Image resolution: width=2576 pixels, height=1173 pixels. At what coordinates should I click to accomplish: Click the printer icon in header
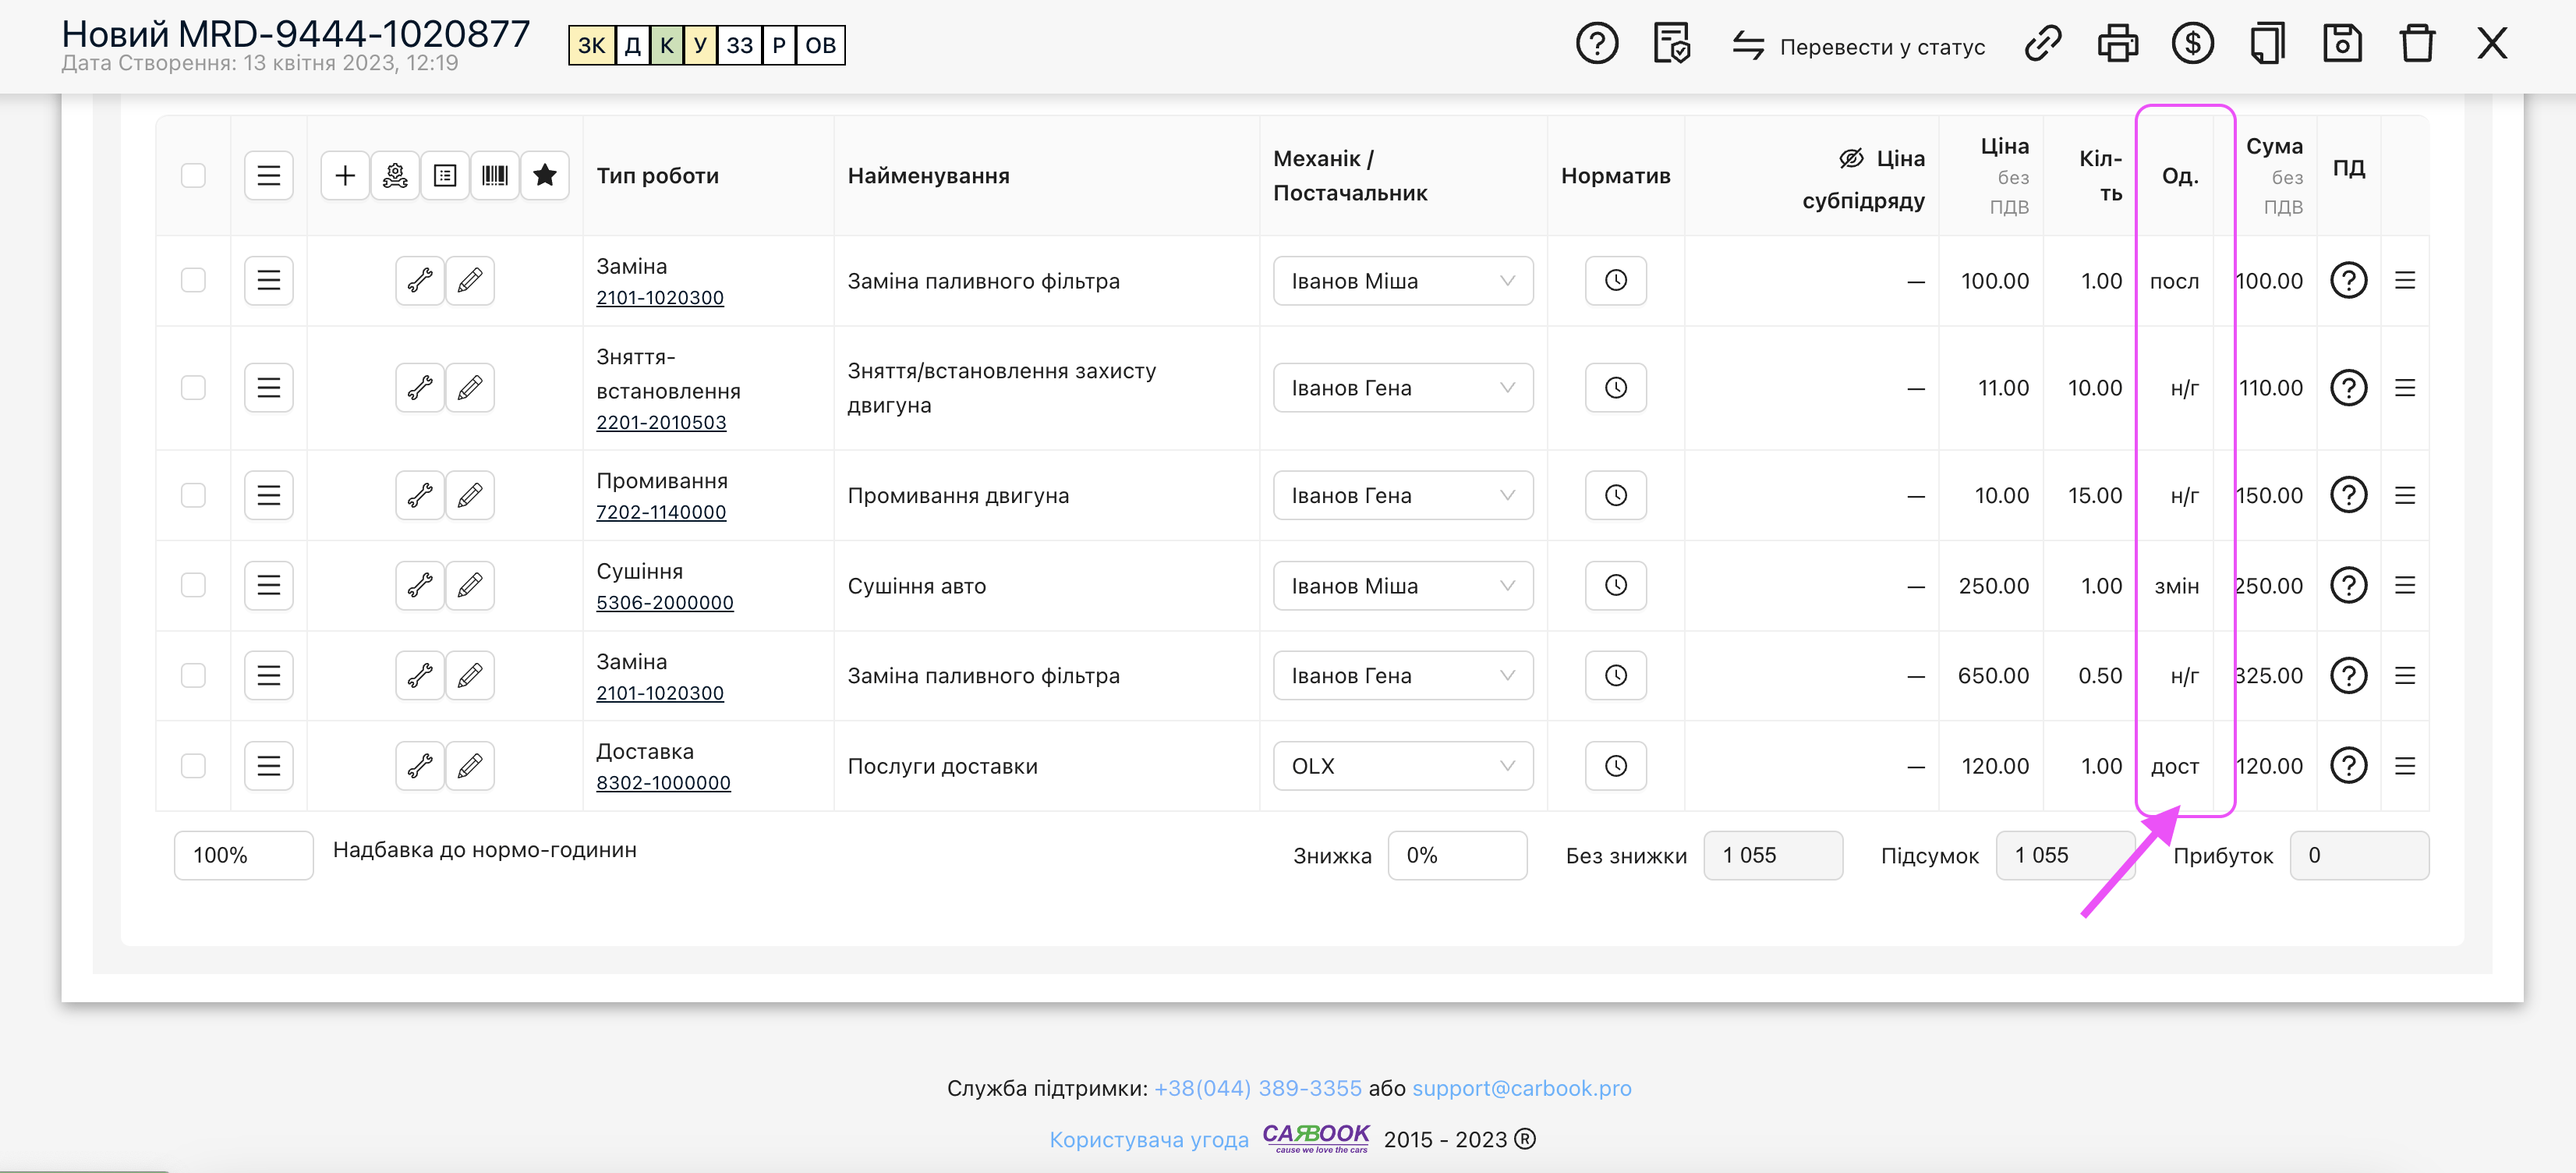point(2117,44)
